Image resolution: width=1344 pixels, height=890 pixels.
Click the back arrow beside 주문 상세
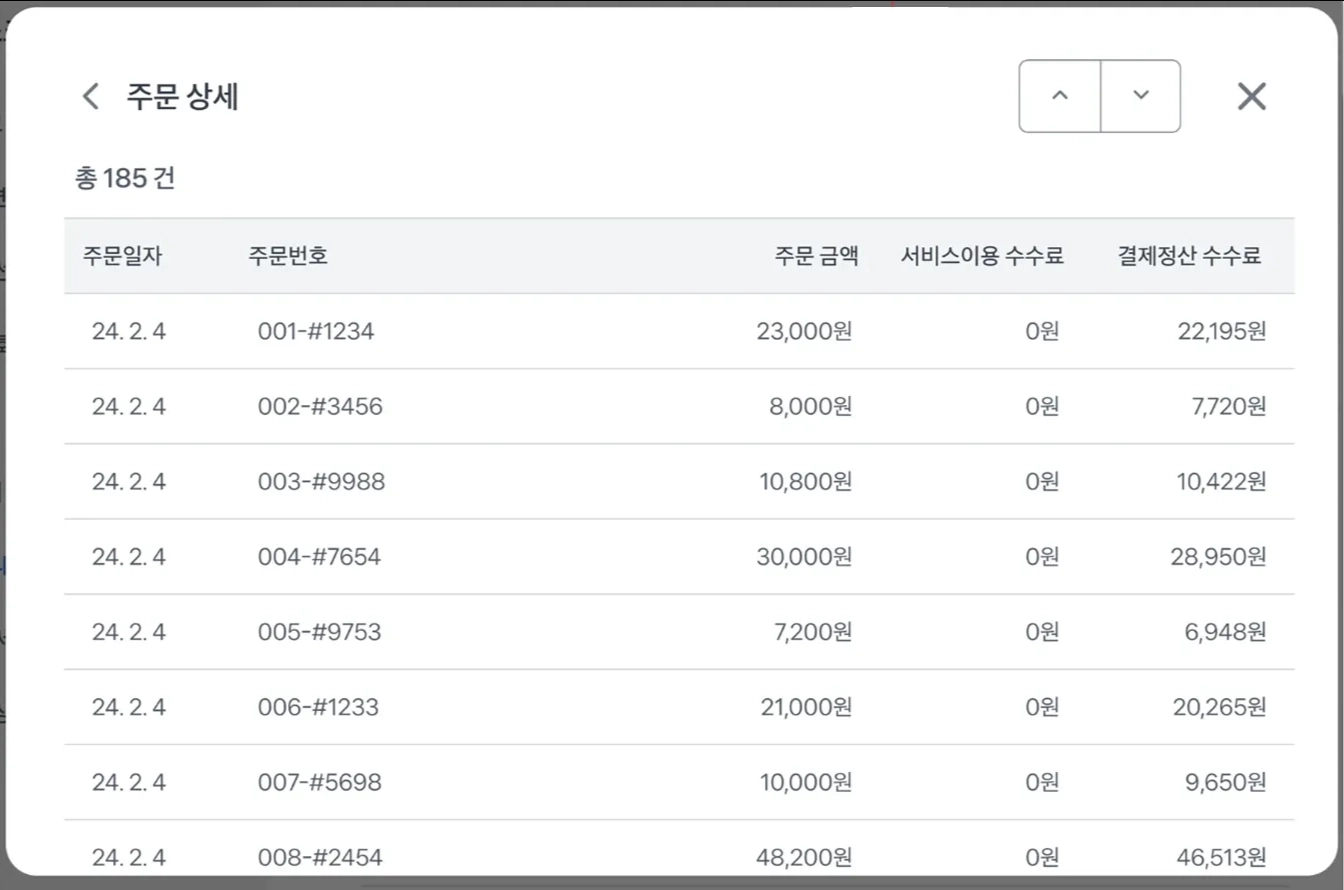(x=91, y=97)
